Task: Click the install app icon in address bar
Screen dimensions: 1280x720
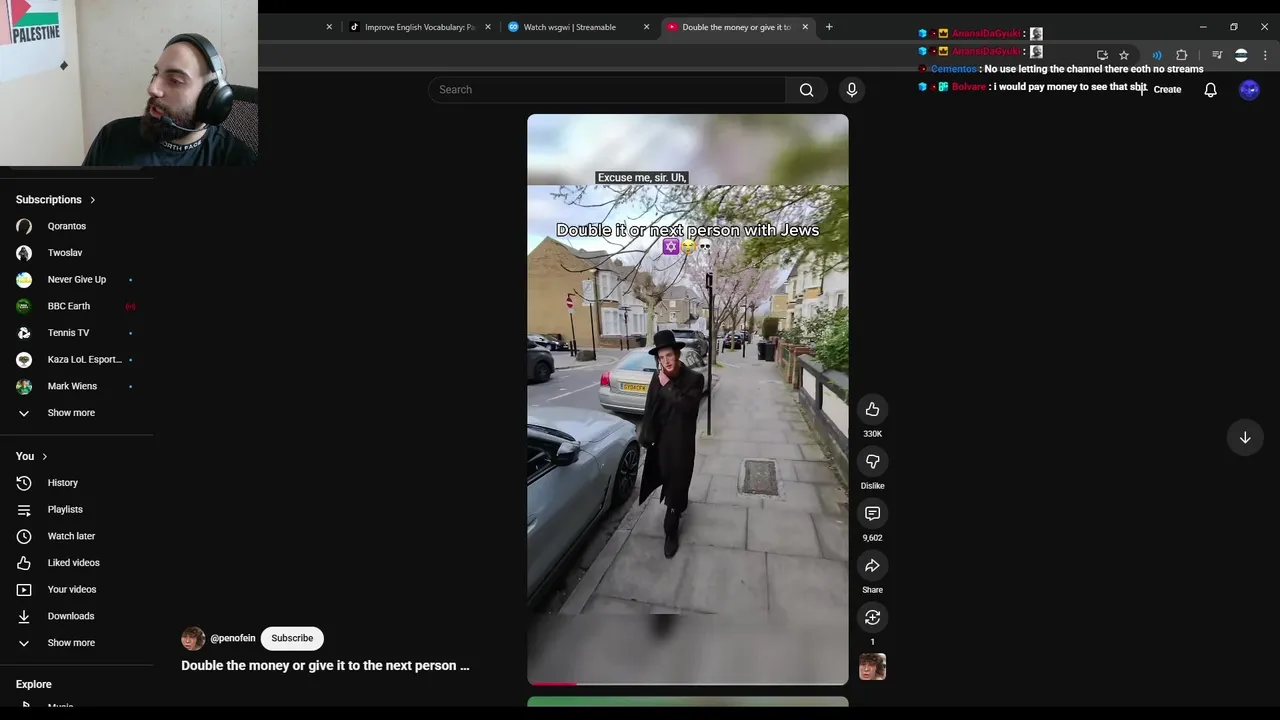Action: click(x=1102, y=55)
